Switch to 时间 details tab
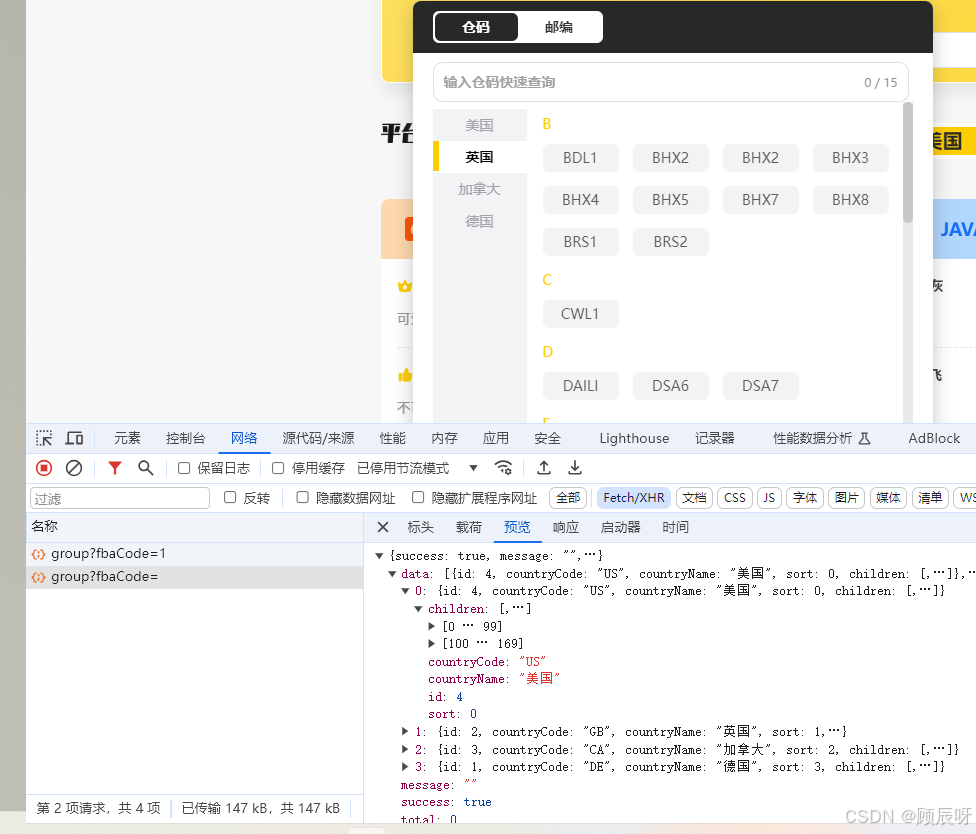This screenshot has height=834, width=976. (x=675, y=527)
